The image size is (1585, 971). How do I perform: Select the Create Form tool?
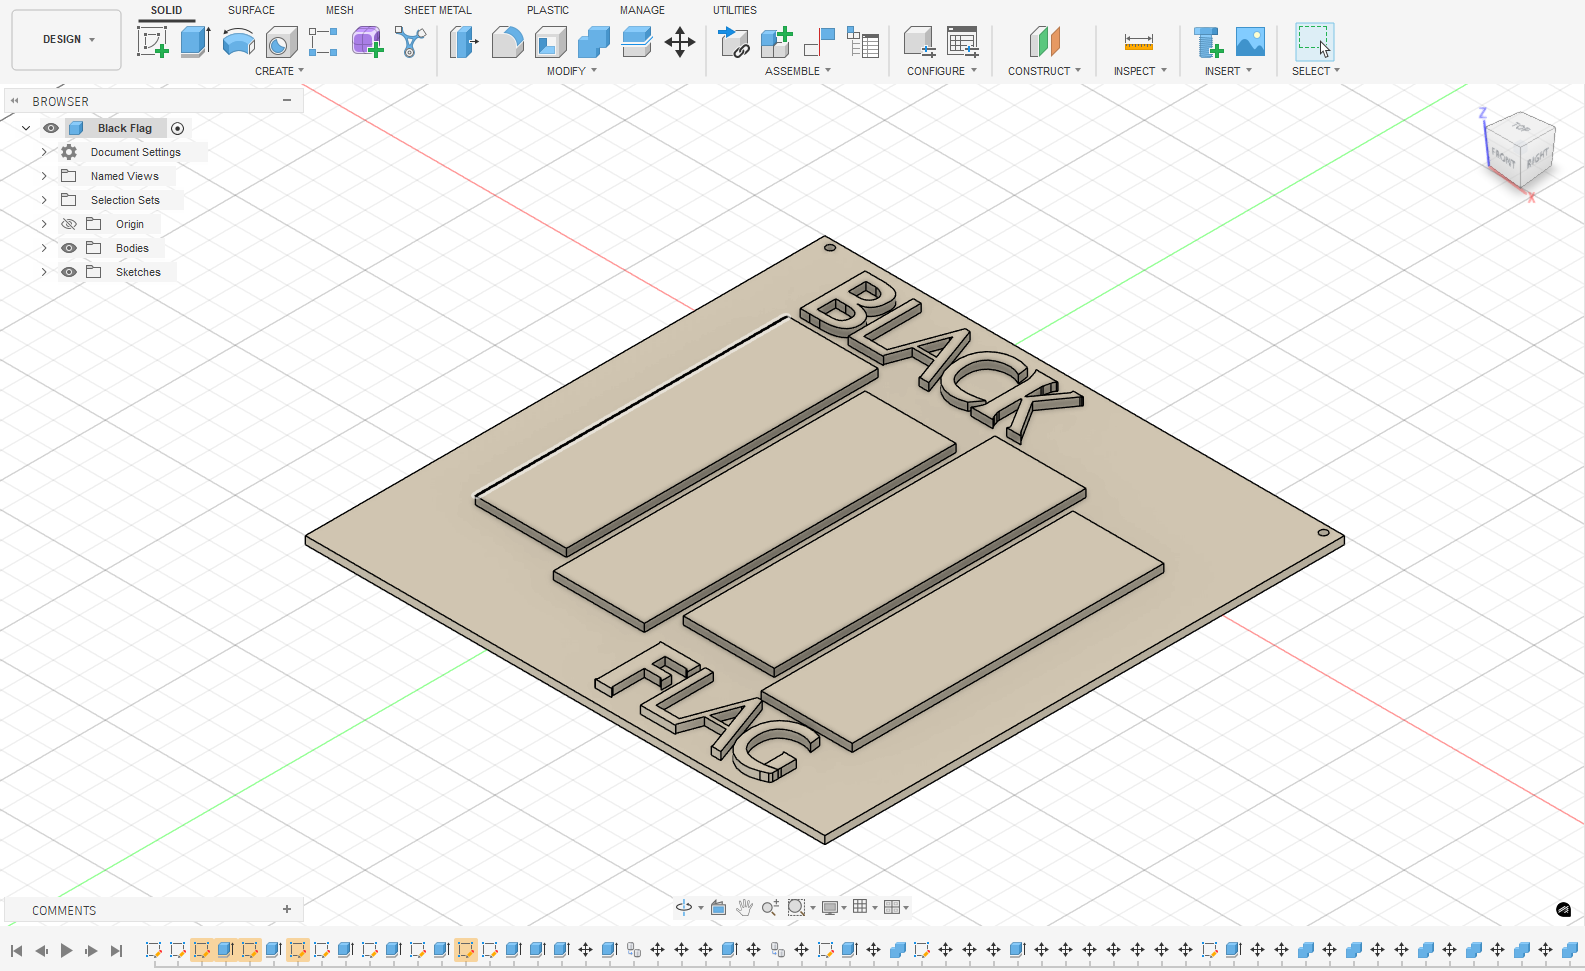[366, 42]
